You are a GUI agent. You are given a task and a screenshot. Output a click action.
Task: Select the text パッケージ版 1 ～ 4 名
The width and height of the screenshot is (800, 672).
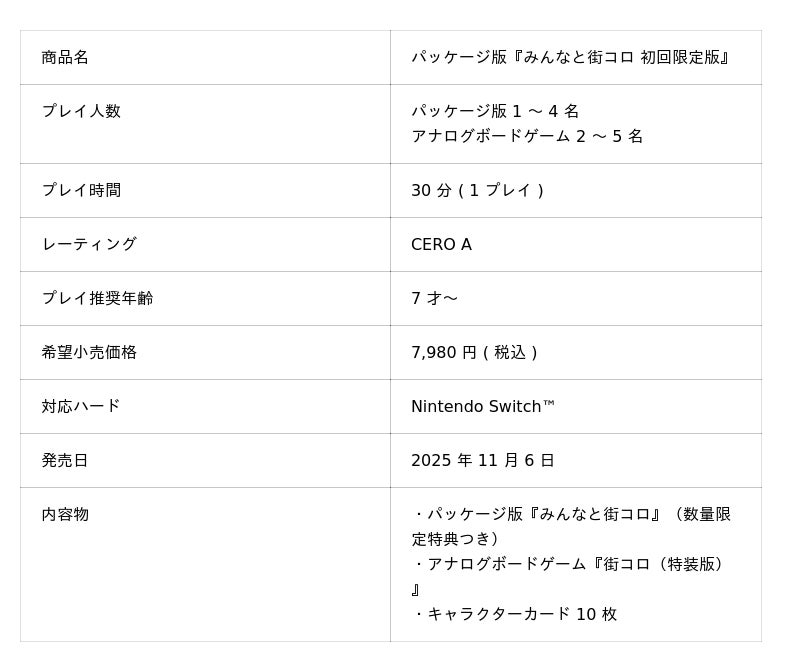pyautogui.click(x=495, y=112)
